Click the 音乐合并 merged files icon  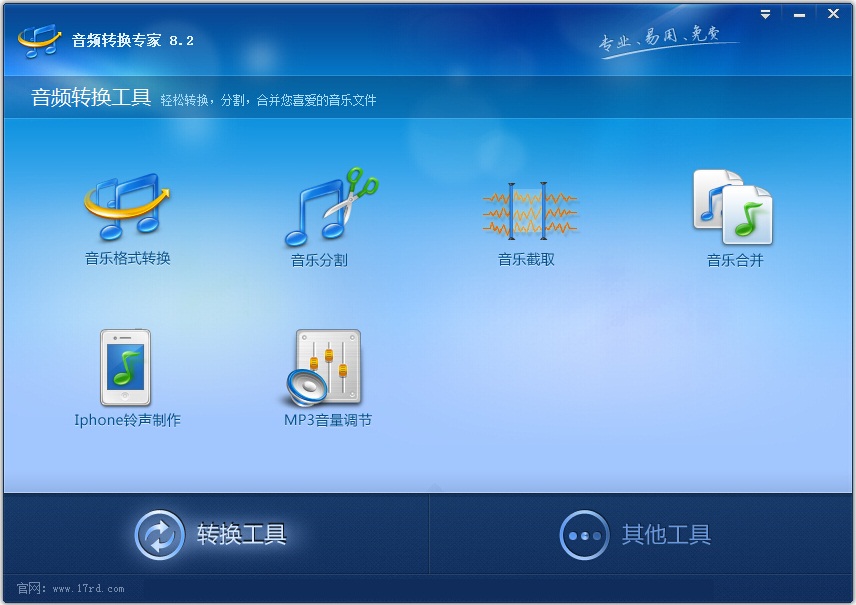click(733, 207)
